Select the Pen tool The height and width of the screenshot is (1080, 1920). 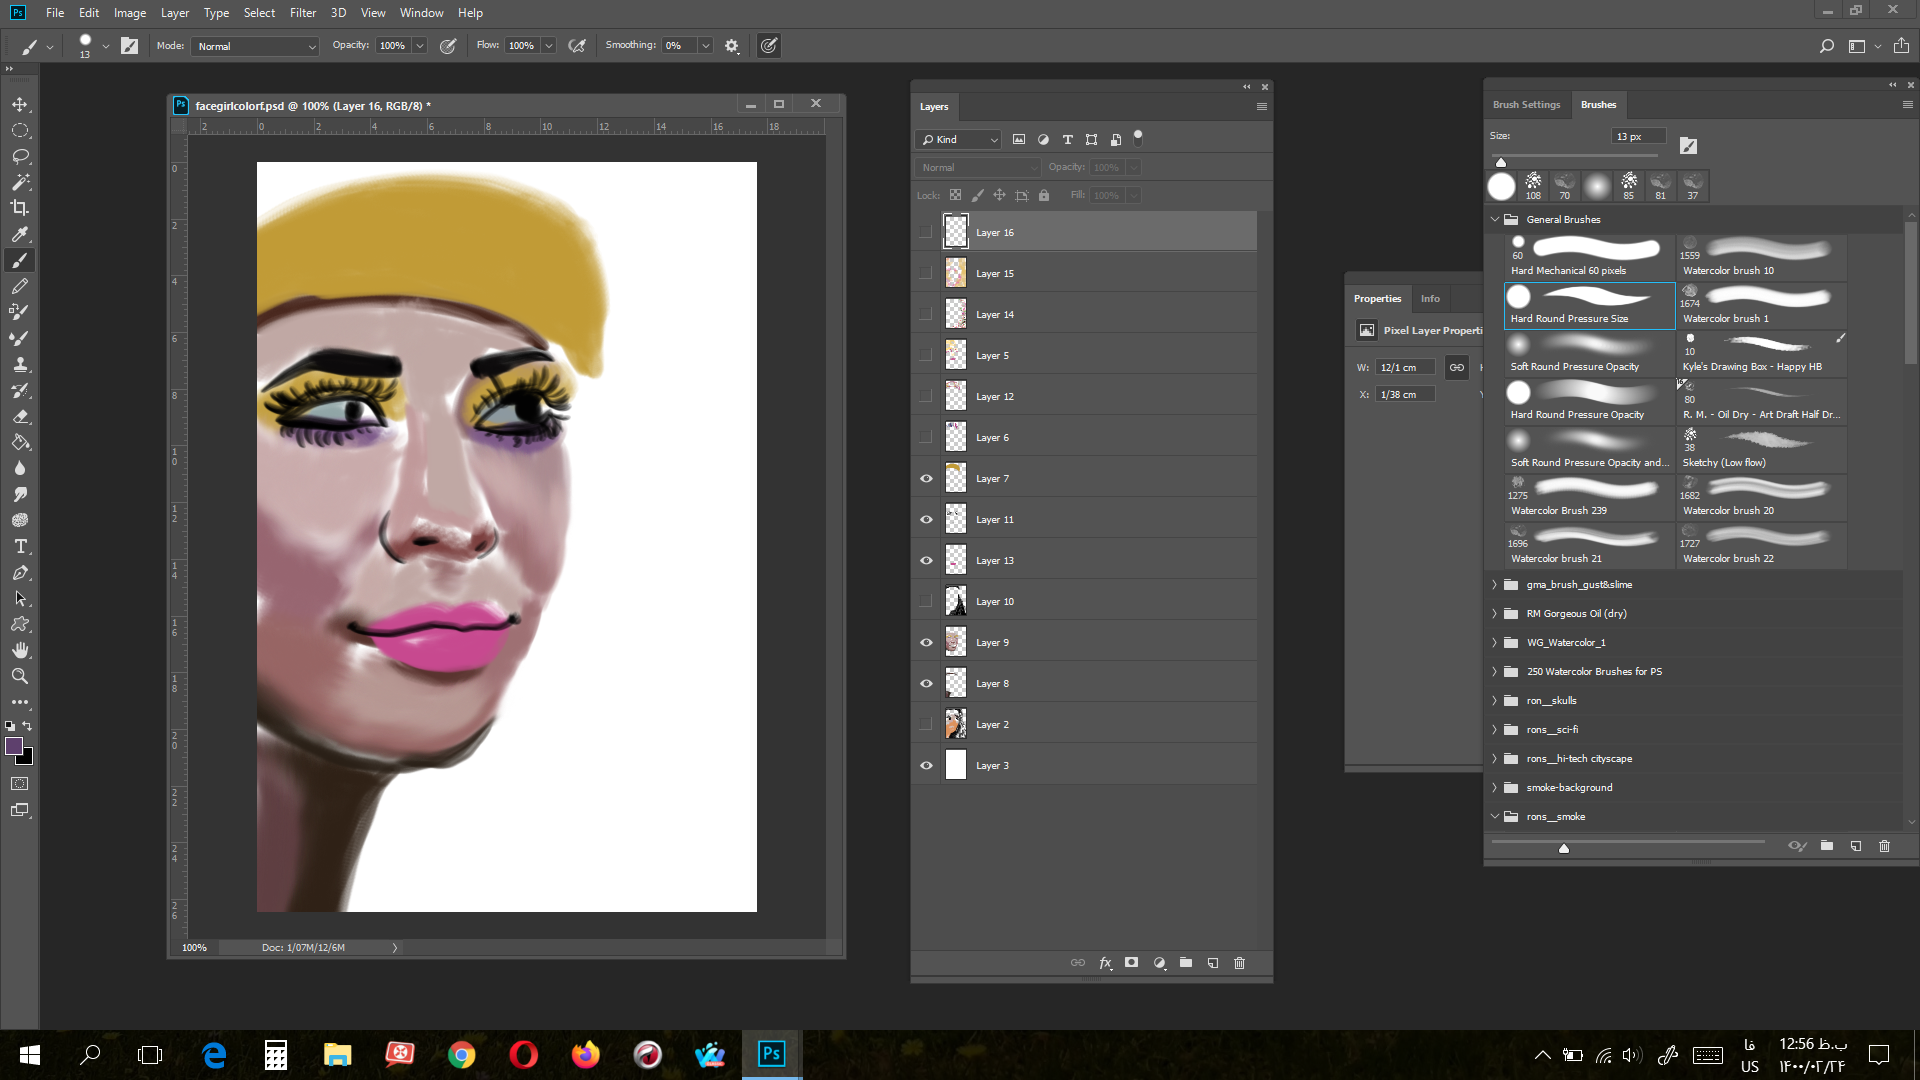point(20,572)
